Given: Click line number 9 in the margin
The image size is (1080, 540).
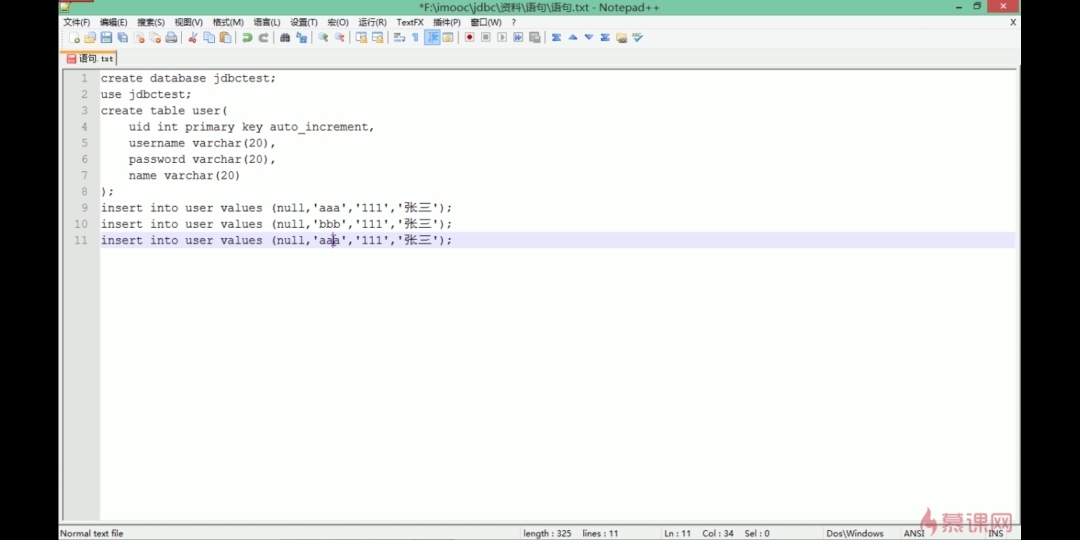Looking at the screenshot, I should point(84,207).
